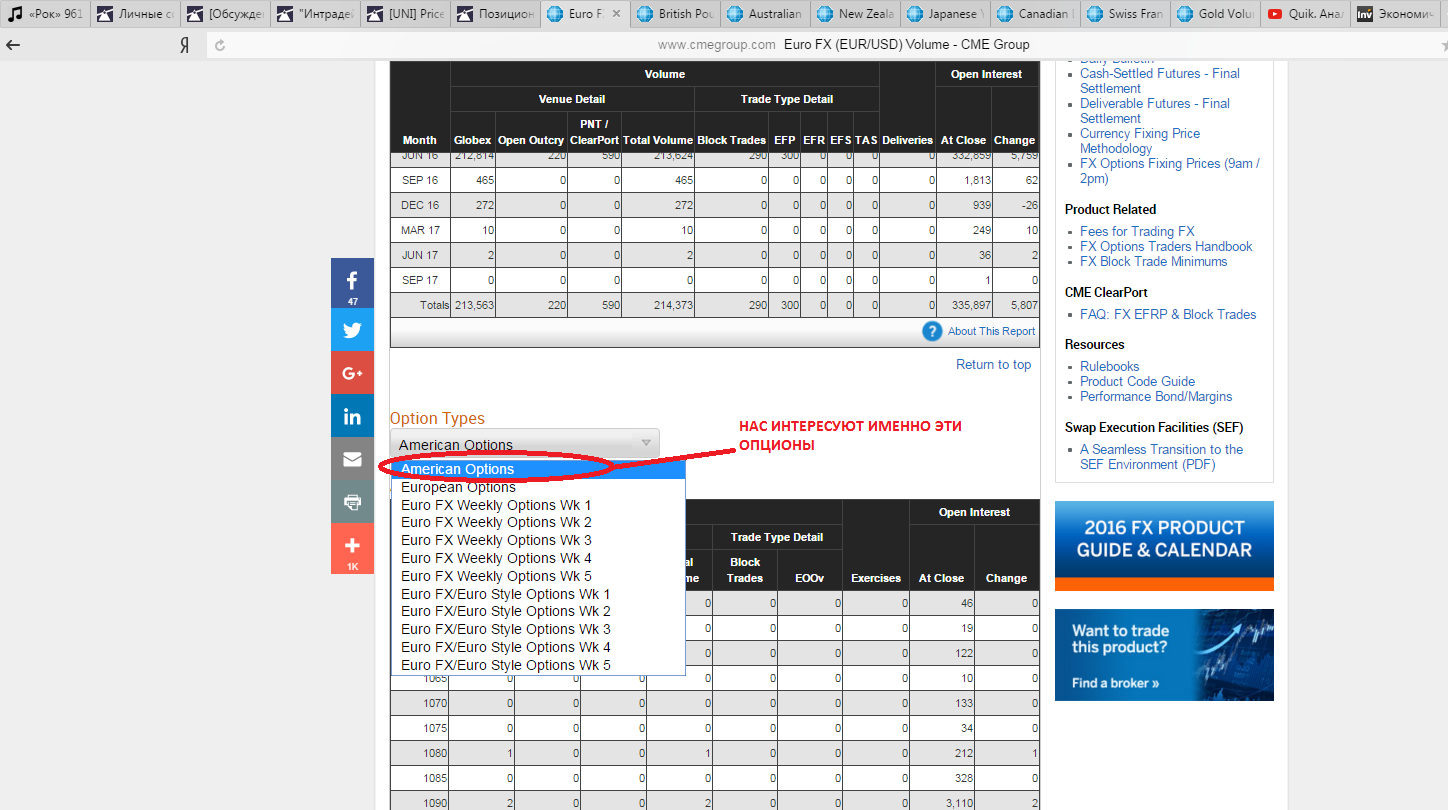
Task: Choose Euro FX/Euro Style Options Wk 2
Action: pyautogui.click(x=538, y=611)
